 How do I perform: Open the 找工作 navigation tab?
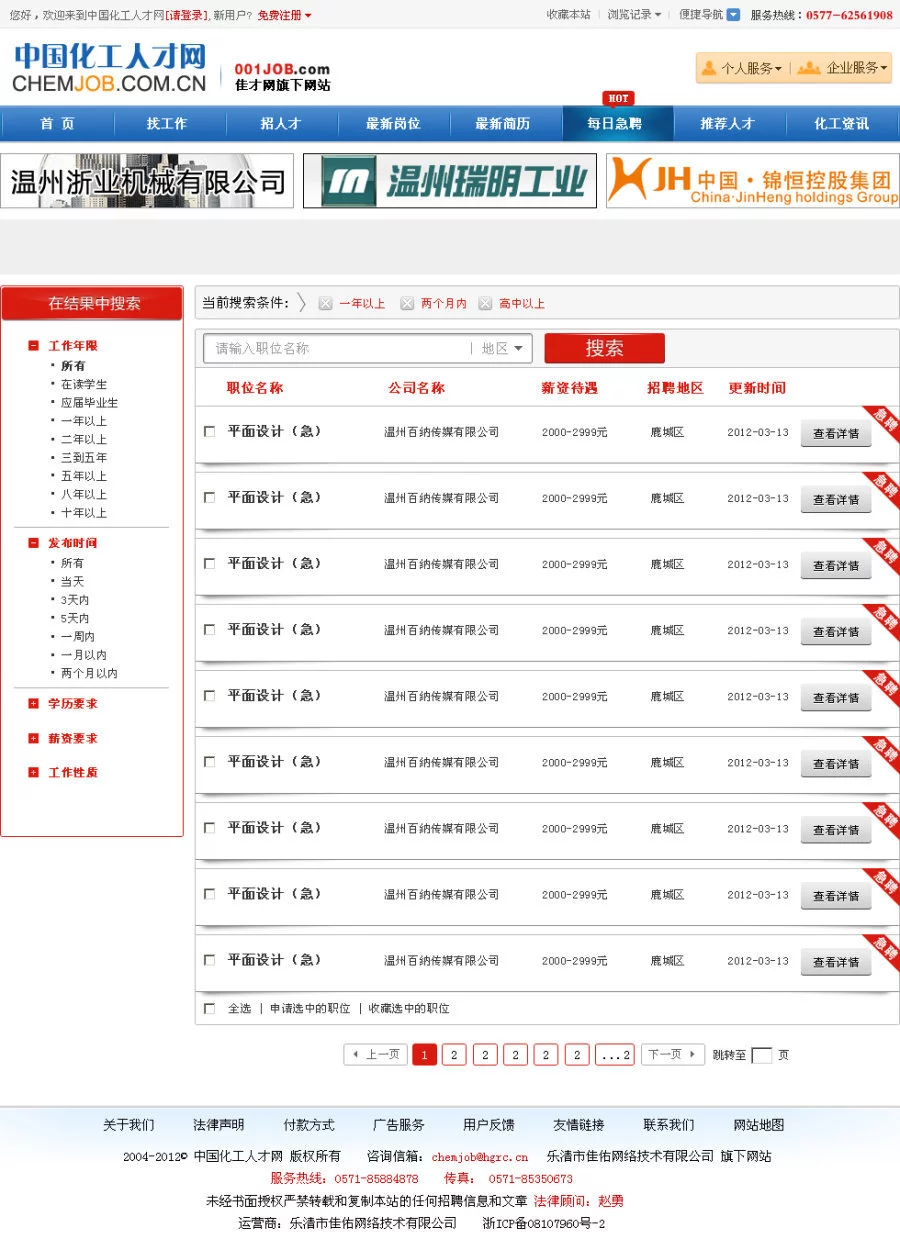[x=167, y=124]
